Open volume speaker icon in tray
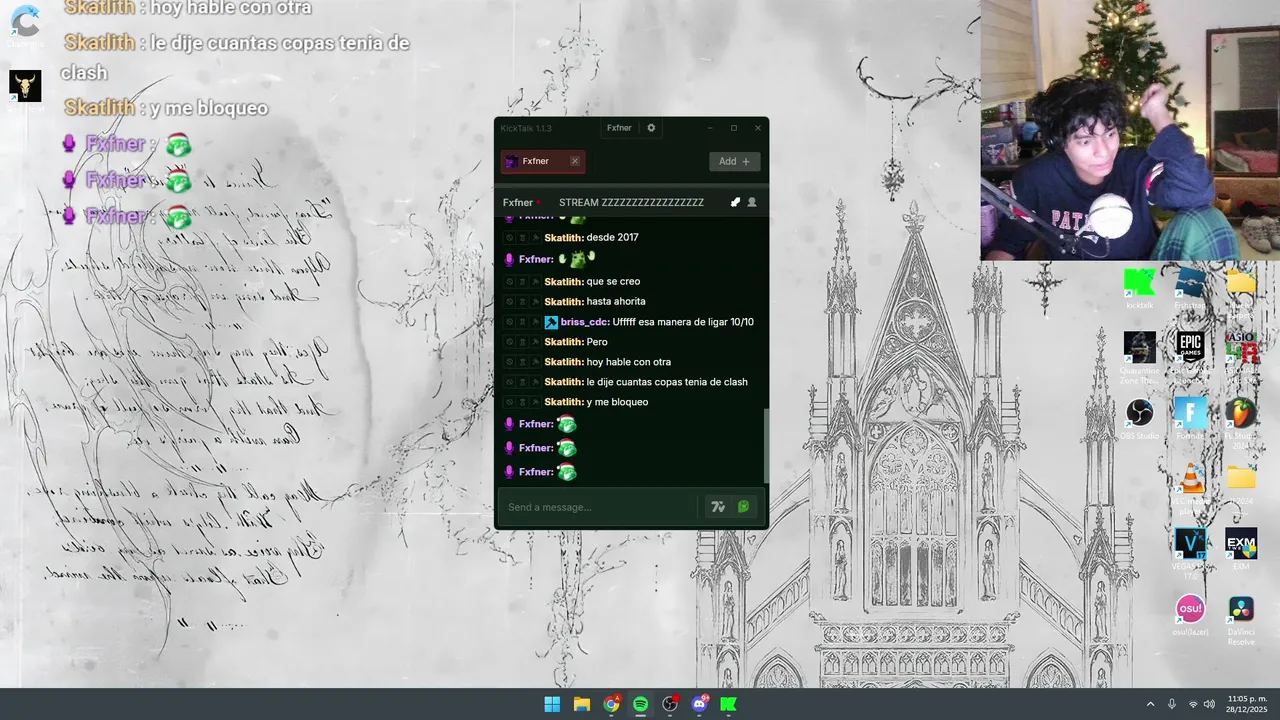This screenshot has width=1280, height=720. coord(1209,704)
